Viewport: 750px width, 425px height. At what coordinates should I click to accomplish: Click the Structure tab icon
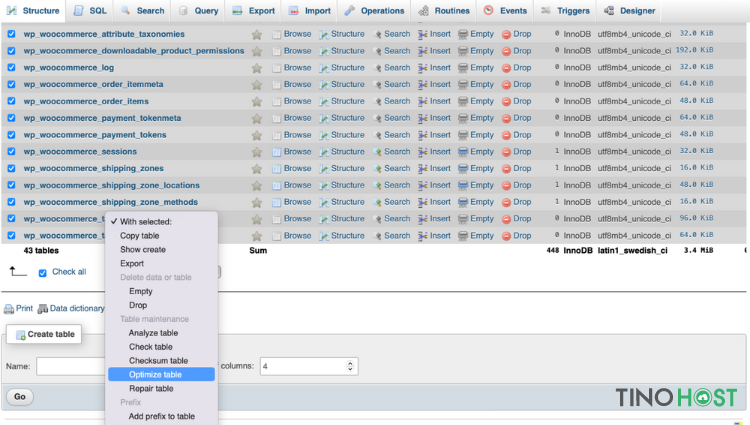(11, 11)
